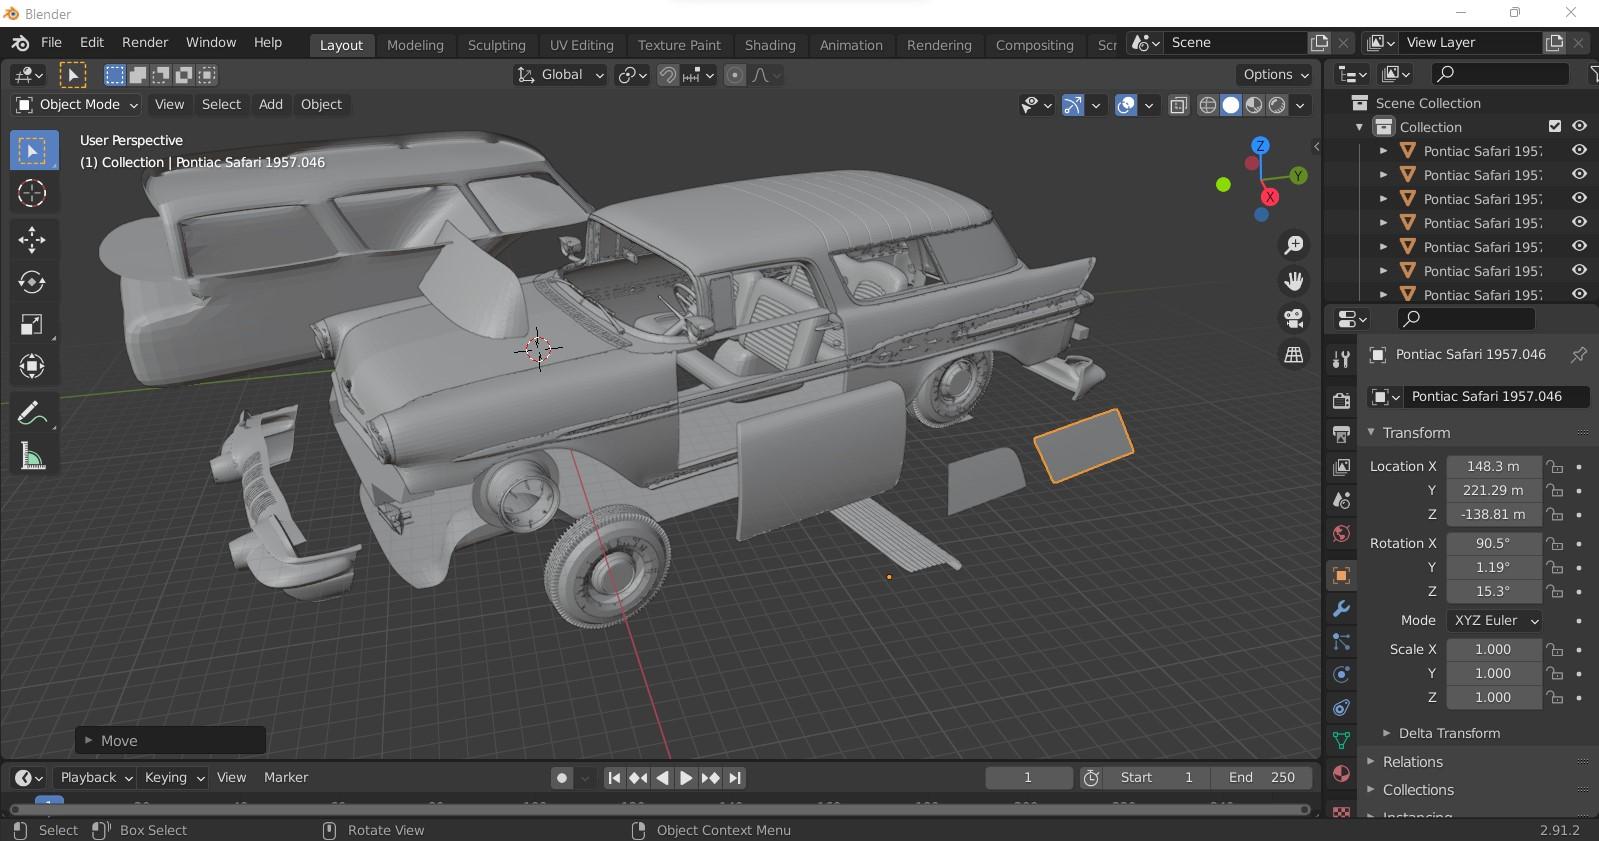Toggle proportional editing in header
This screenshot has height=841, width=1599.
(x=735, y=75)
